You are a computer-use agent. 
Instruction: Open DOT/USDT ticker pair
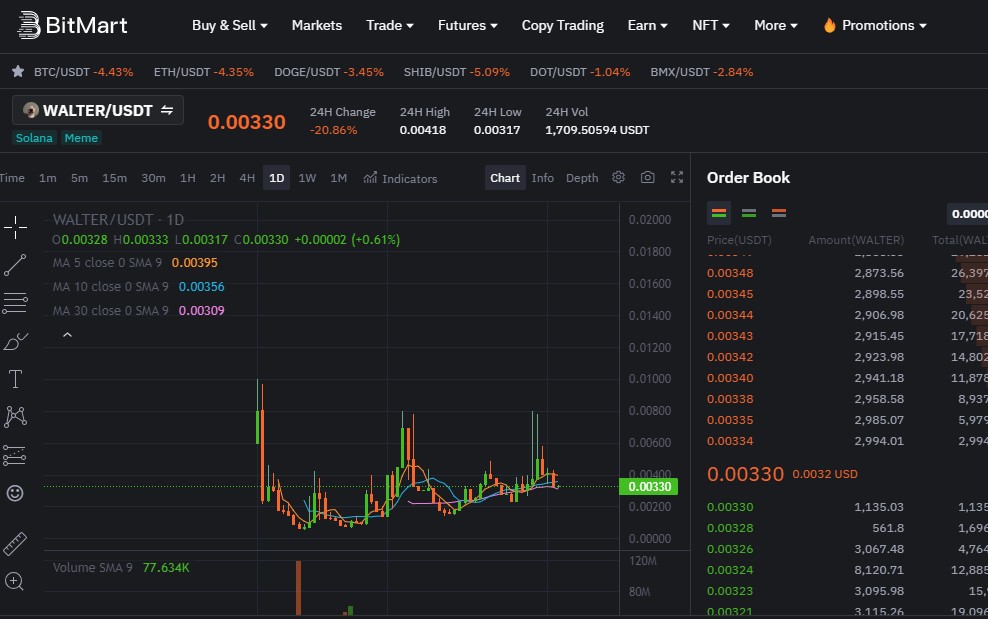pyautogui.click(x=580, y=72)
